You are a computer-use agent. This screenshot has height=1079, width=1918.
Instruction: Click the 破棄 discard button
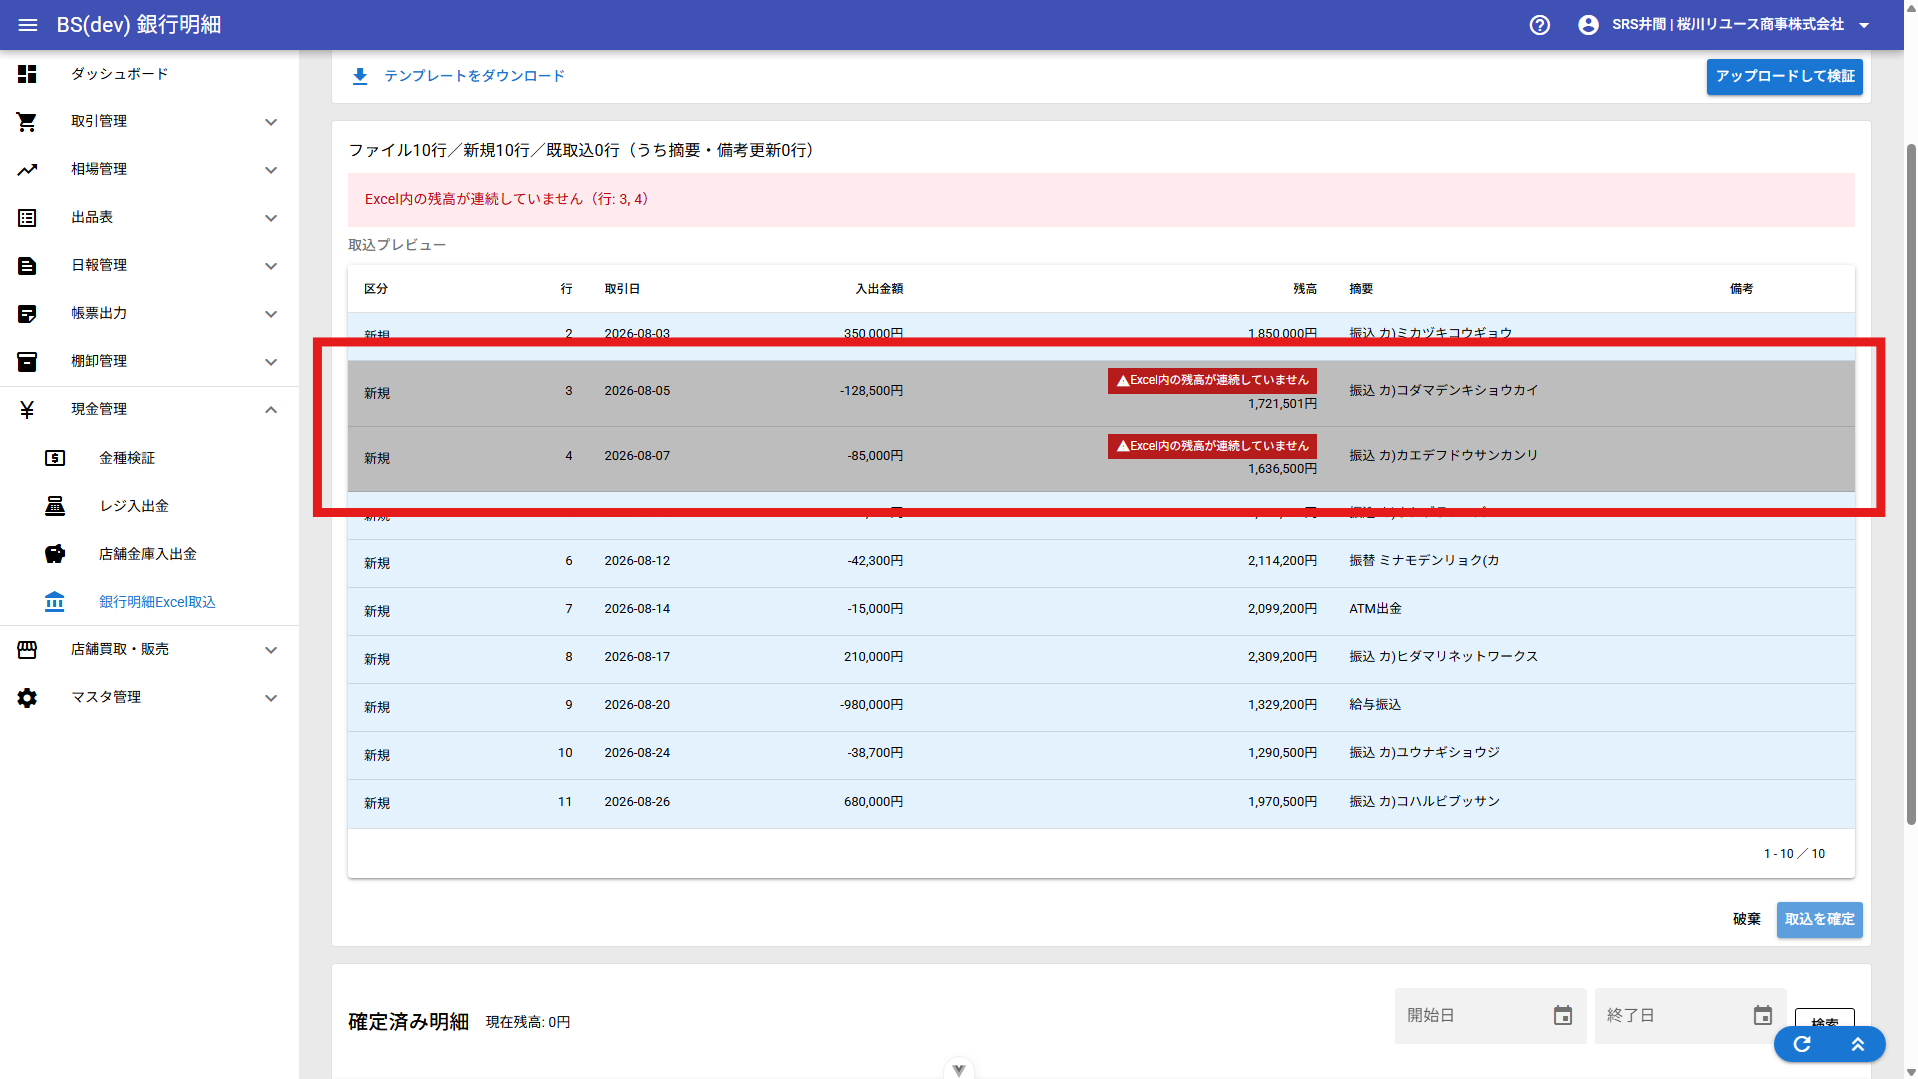coord(1746,920)
